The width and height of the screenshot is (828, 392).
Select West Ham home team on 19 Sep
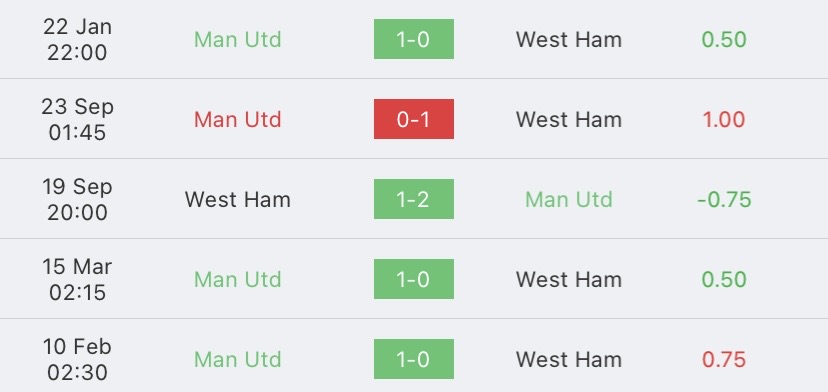(238, 200)
